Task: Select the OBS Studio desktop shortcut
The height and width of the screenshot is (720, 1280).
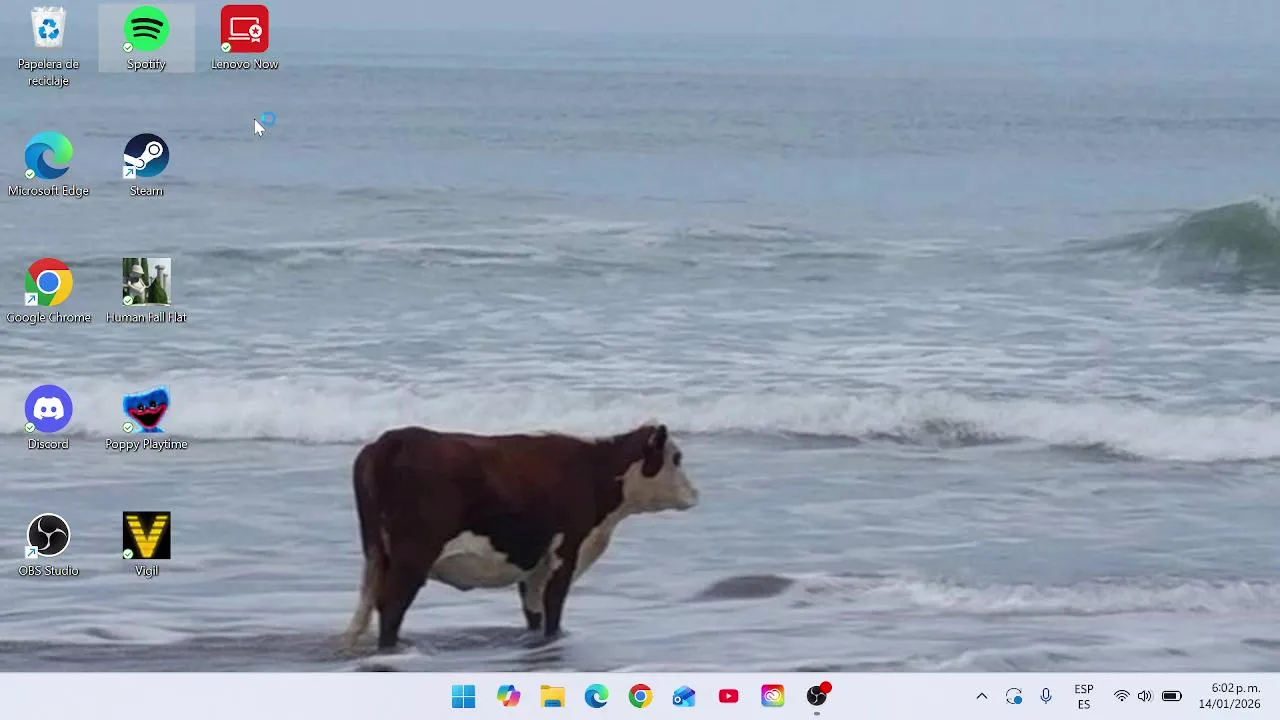Action: (48, 545)
